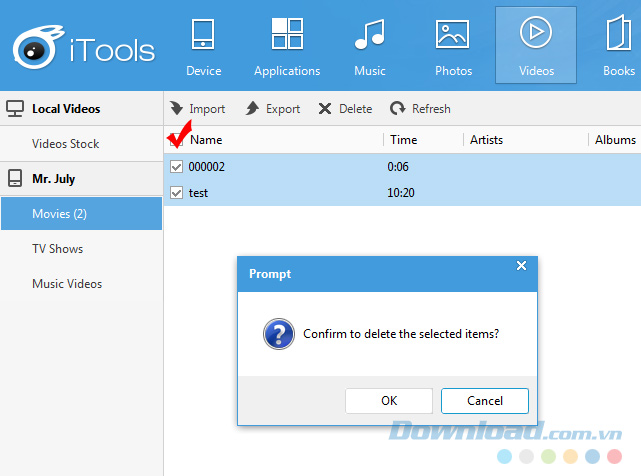Confirm deletion with the OK button
The height and width of the screenshot is (476, 641).
[389, 400]
